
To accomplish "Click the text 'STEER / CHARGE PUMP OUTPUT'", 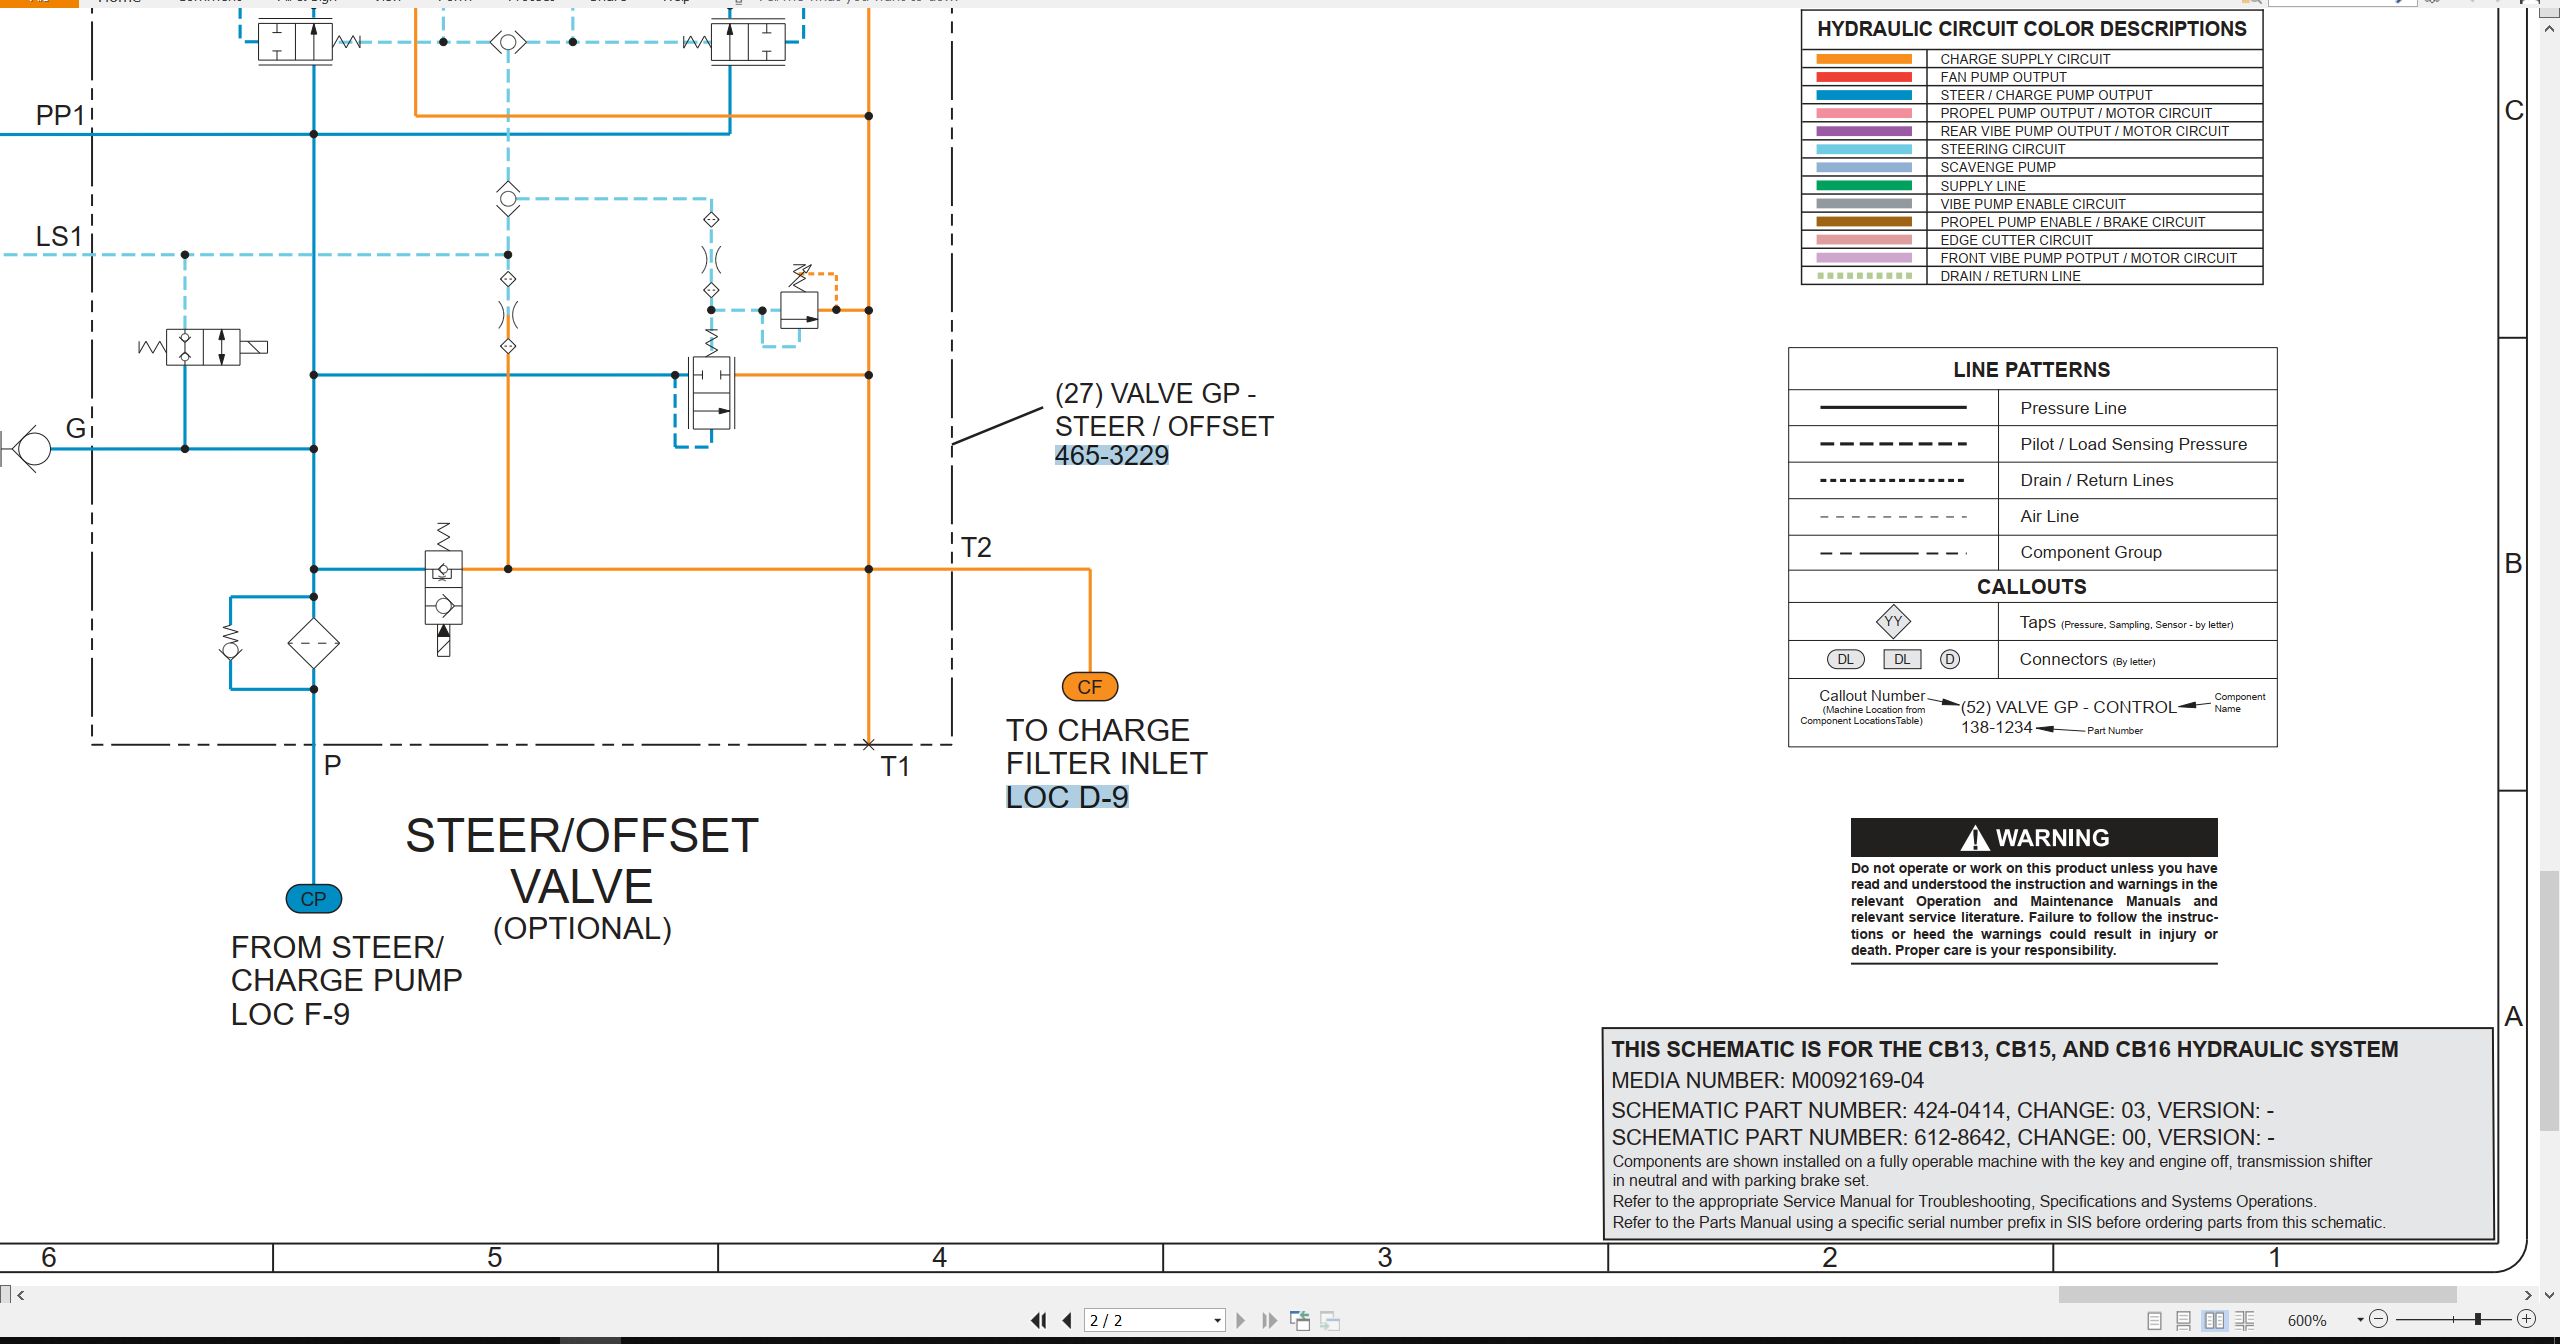I will (x=2046, y=95).
